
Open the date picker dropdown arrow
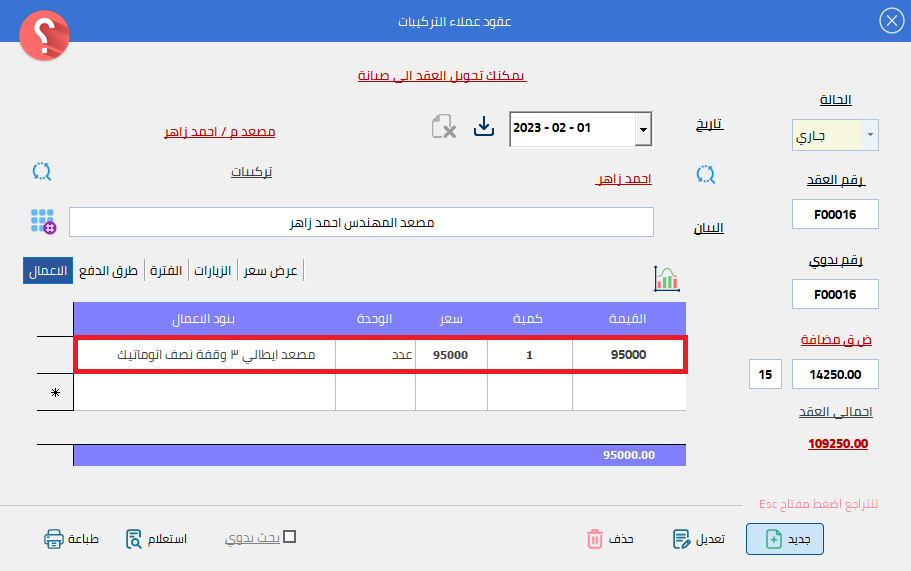(643, 129)
